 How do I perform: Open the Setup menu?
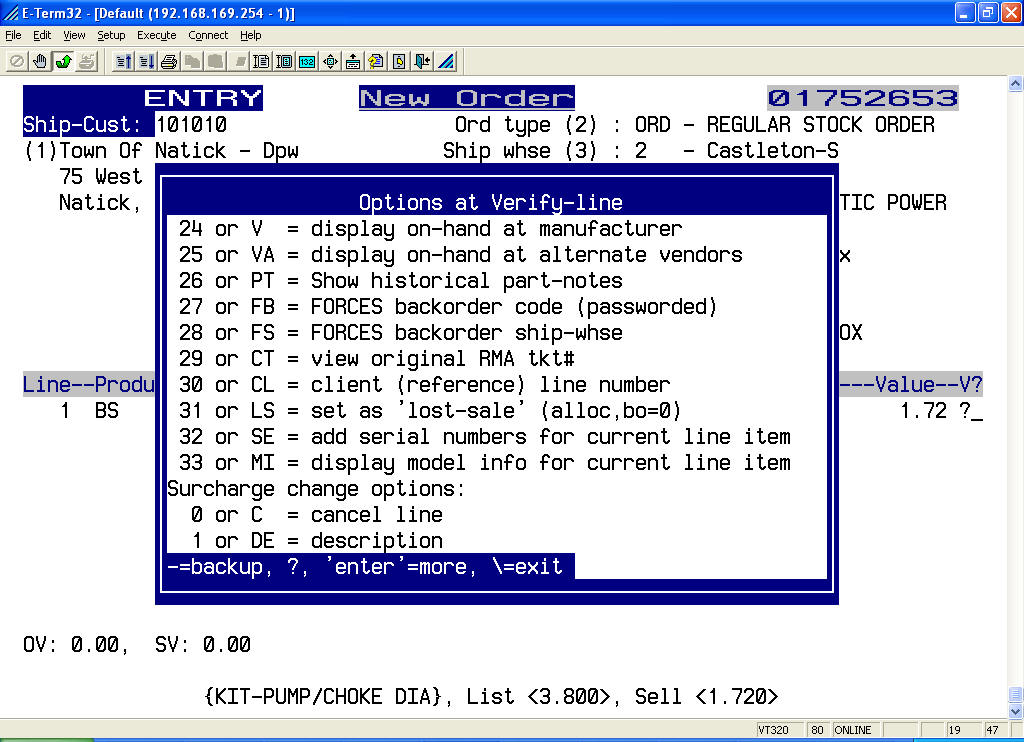[111, 35]
